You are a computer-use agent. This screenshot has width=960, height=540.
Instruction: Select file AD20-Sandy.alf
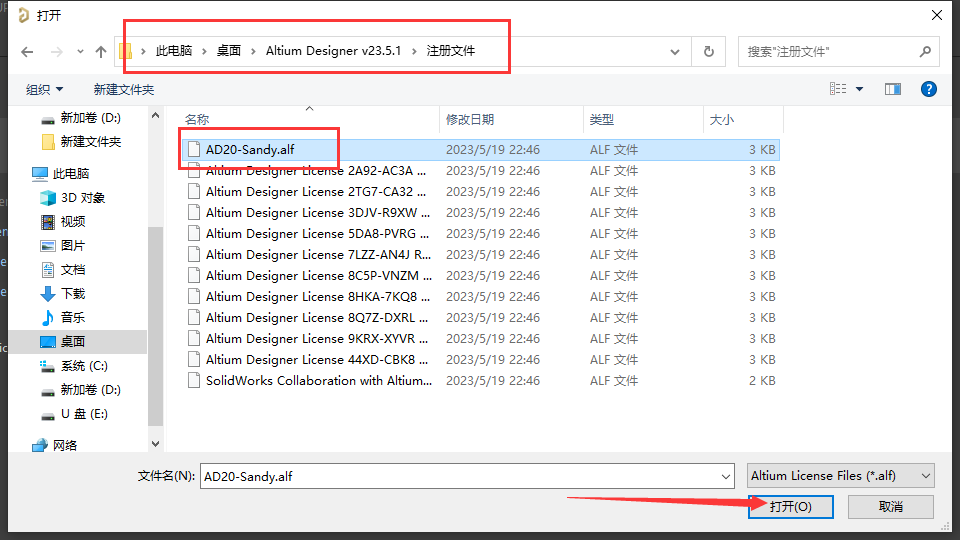click(x=481, y=150)
